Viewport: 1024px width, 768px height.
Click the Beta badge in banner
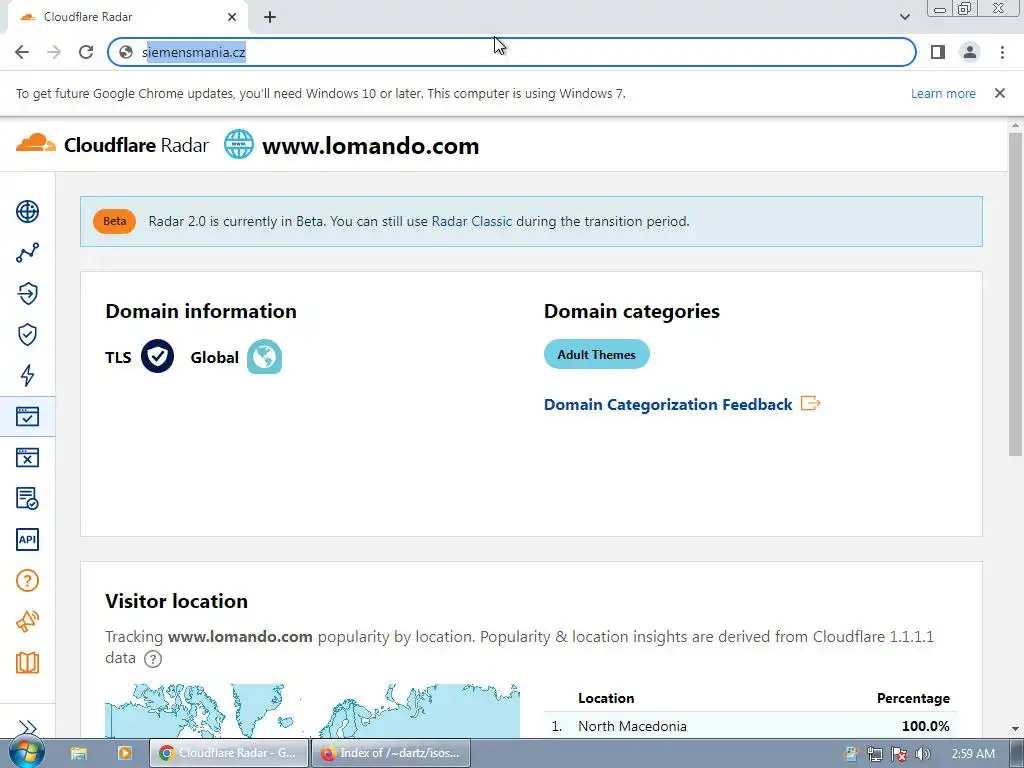pyautogui.click(x=114, y=221)
